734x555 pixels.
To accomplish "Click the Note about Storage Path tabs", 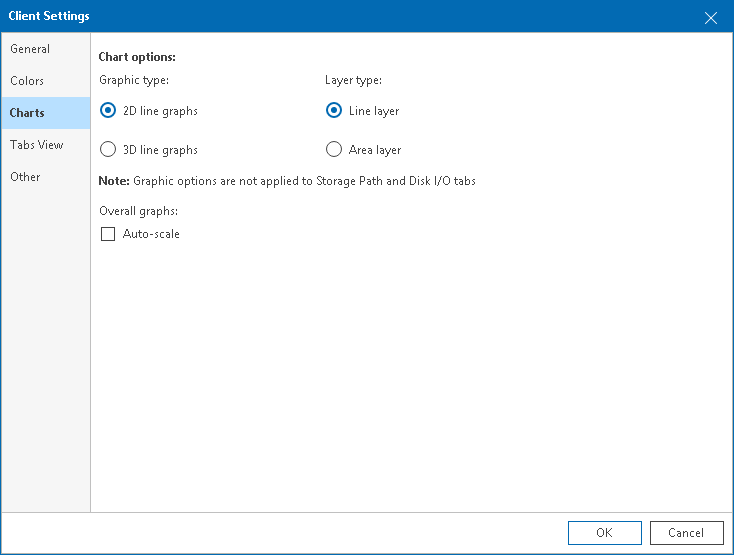I will pos(287,181).
